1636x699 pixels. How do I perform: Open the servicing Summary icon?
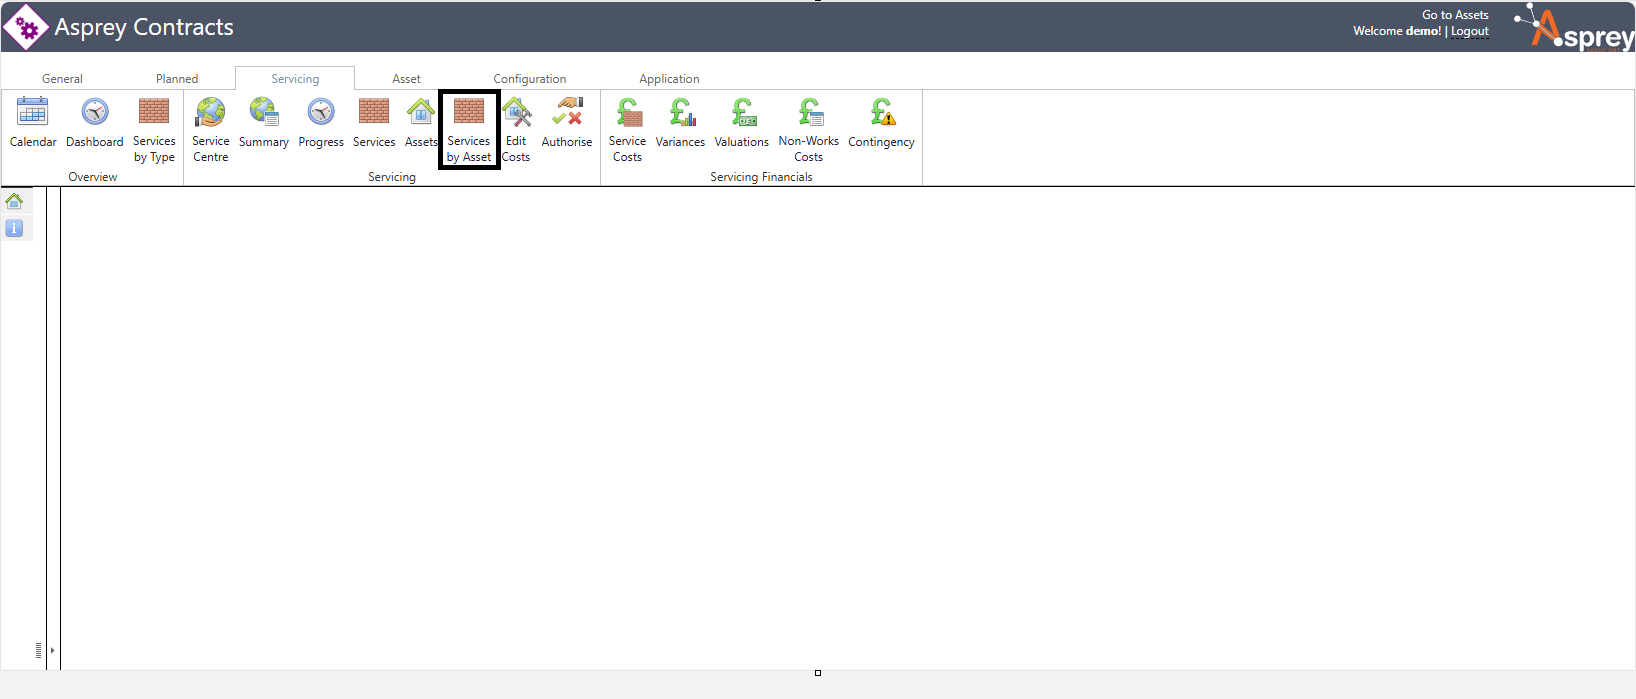(x=264, y=112)
